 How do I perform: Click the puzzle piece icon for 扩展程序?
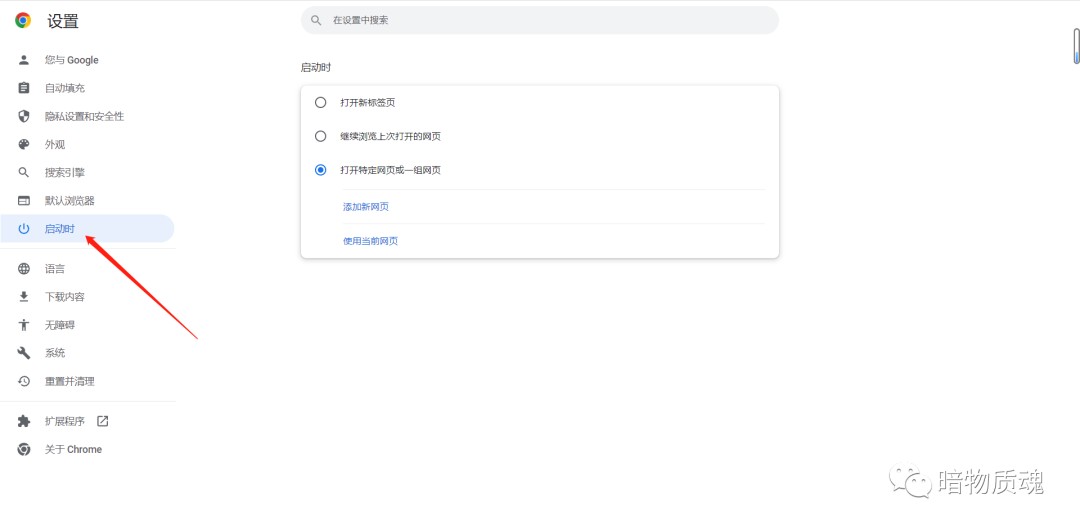(x=24, y=421)
